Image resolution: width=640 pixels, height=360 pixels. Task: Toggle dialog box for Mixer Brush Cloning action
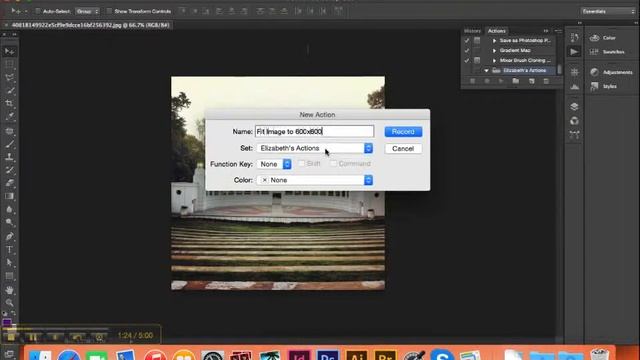[477, 60]
